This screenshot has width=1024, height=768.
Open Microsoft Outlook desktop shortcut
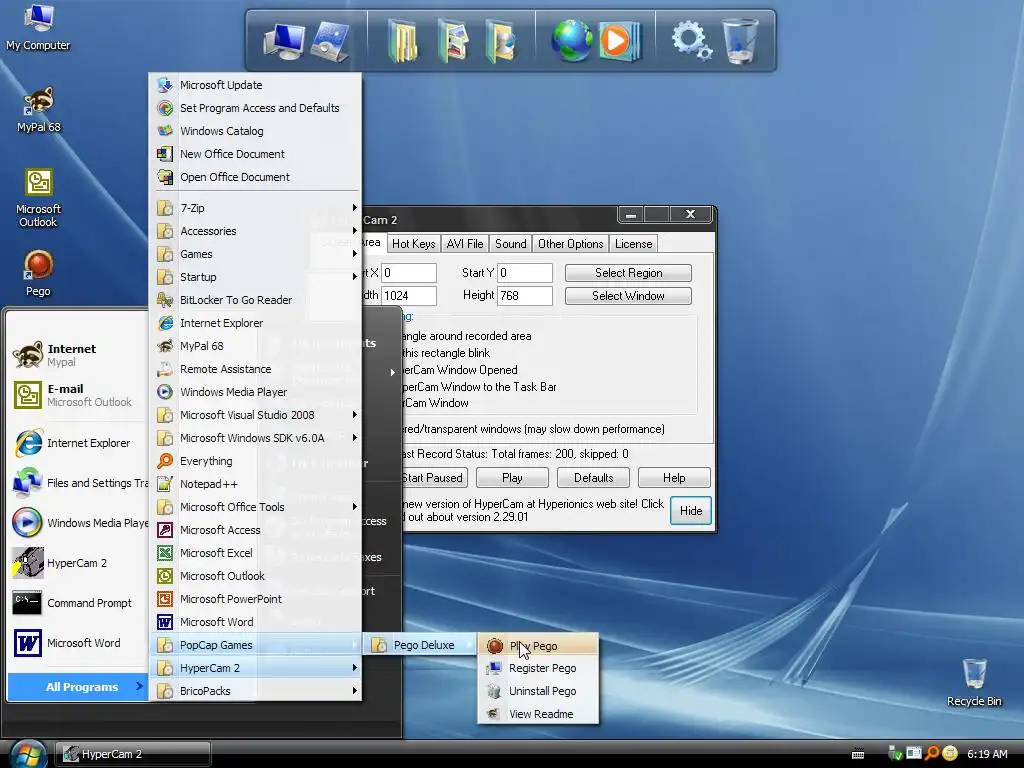(x=38, y=198)
